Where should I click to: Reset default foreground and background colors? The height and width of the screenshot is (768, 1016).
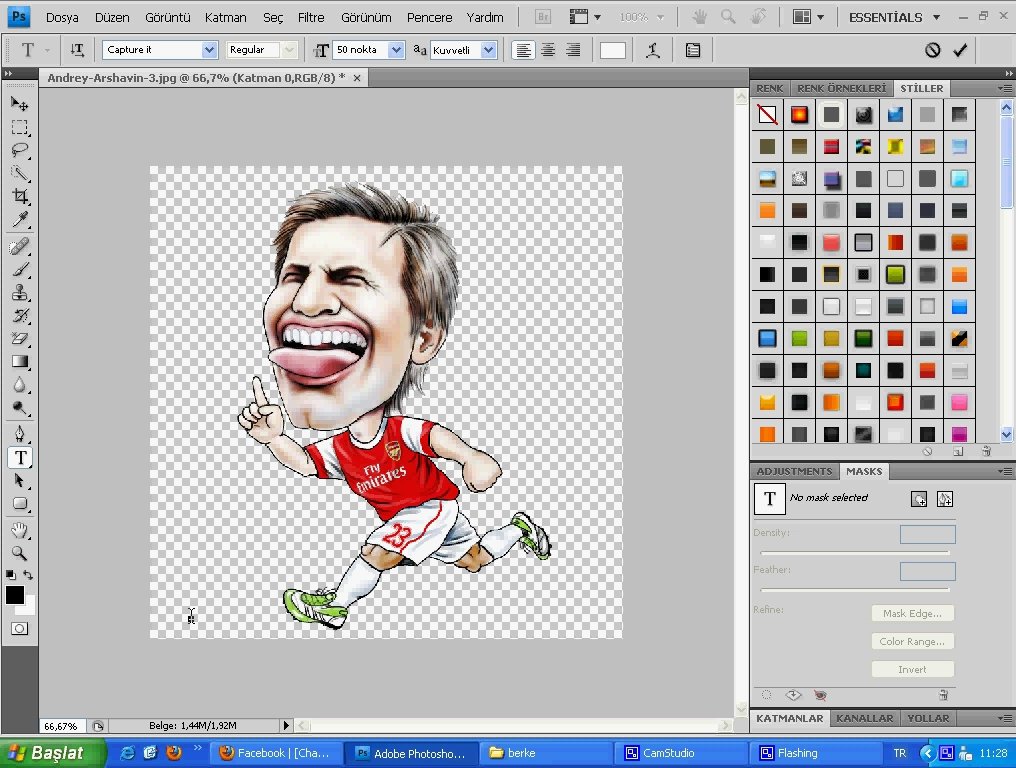pyautogui.click(x=10, y=575)
